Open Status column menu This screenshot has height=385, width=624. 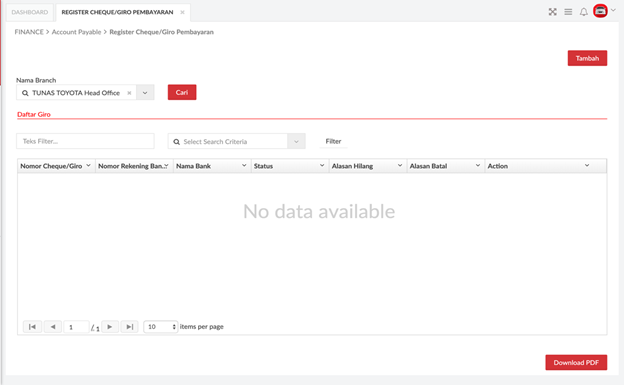(x=322, y=166)
